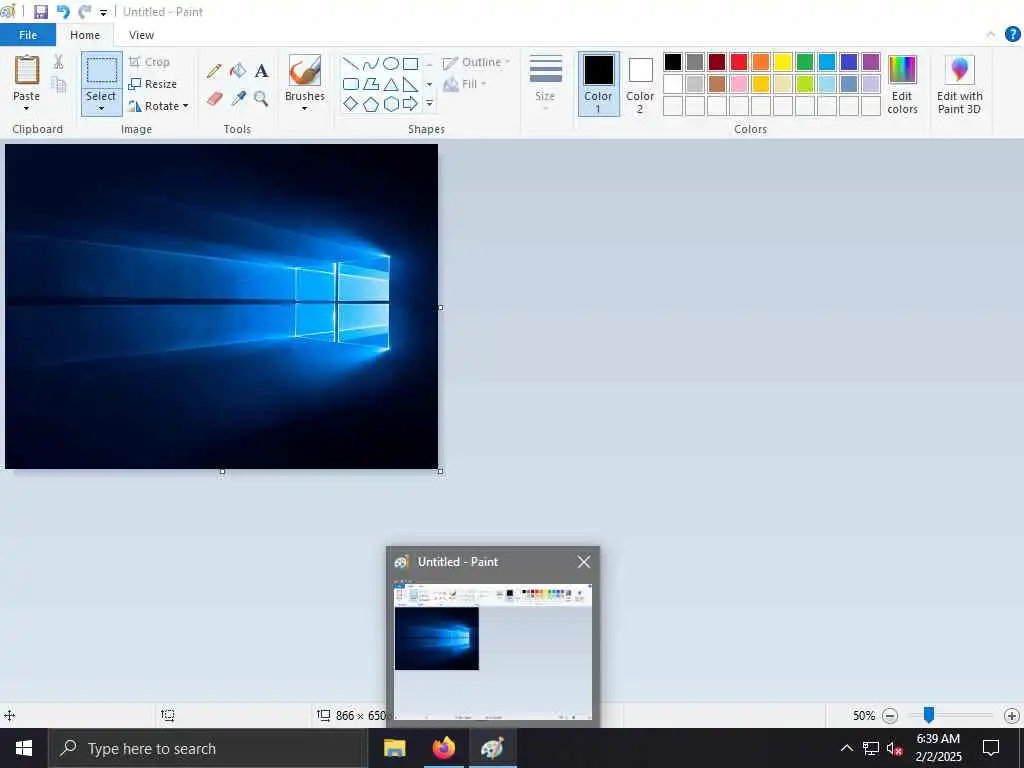Click the zoom slider handle

tap(929, 715)
